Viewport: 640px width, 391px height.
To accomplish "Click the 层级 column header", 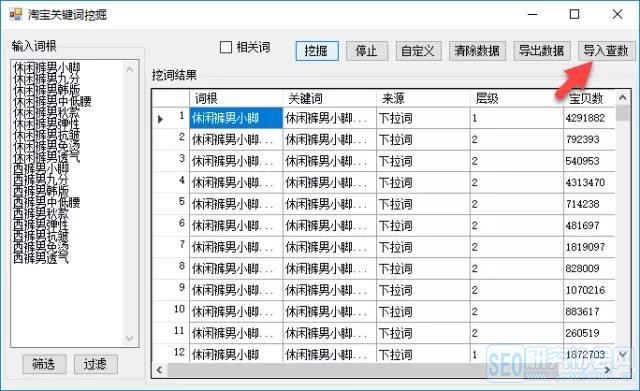I will (x=516, y=98).
